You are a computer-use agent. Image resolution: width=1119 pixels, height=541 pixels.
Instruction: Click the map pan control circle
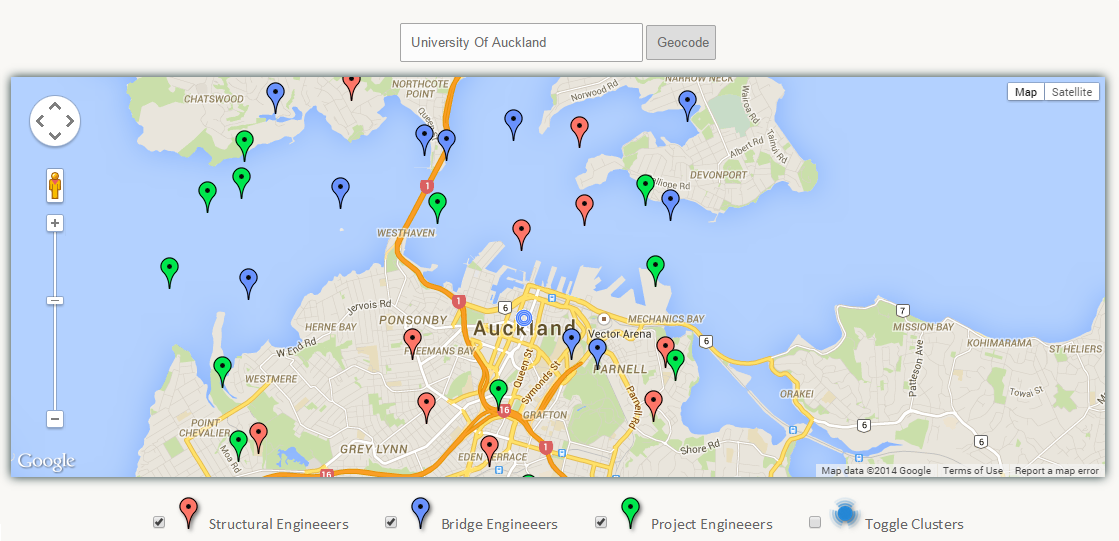[55, 121]
